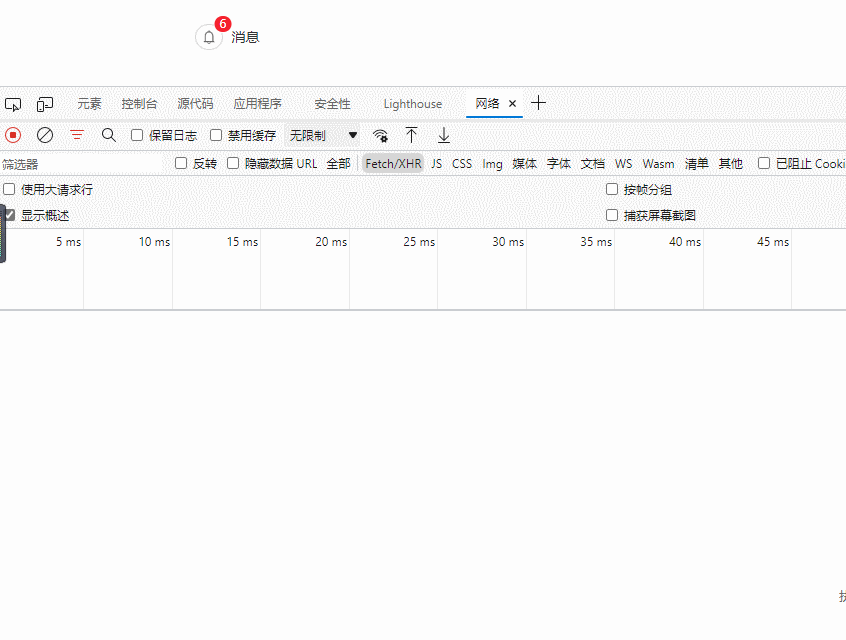846x640 pixels.
Task: Enable the 保留日志 checkbox
Action: click(x=138, y=136)
